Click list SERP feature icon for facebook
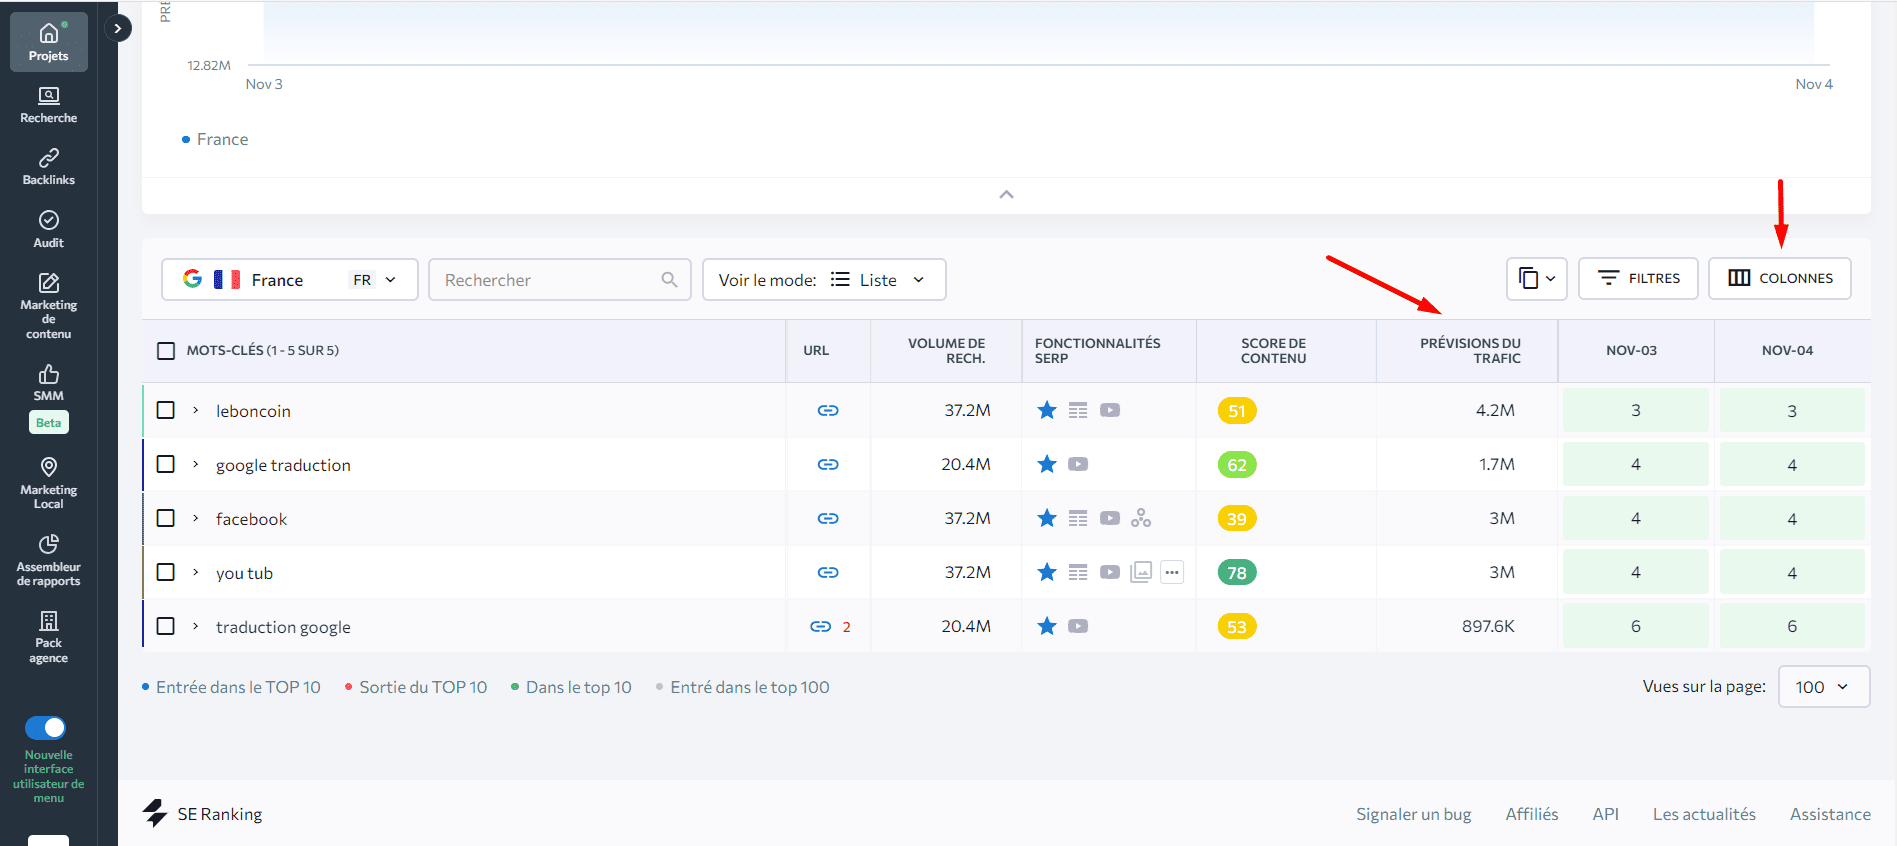The height and width of the screenshot is (846, 1897). 1078,518
